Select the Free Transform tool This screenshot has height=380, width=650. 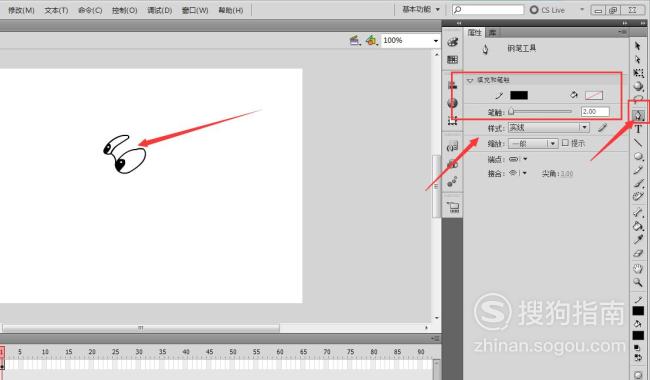(638, 73)
